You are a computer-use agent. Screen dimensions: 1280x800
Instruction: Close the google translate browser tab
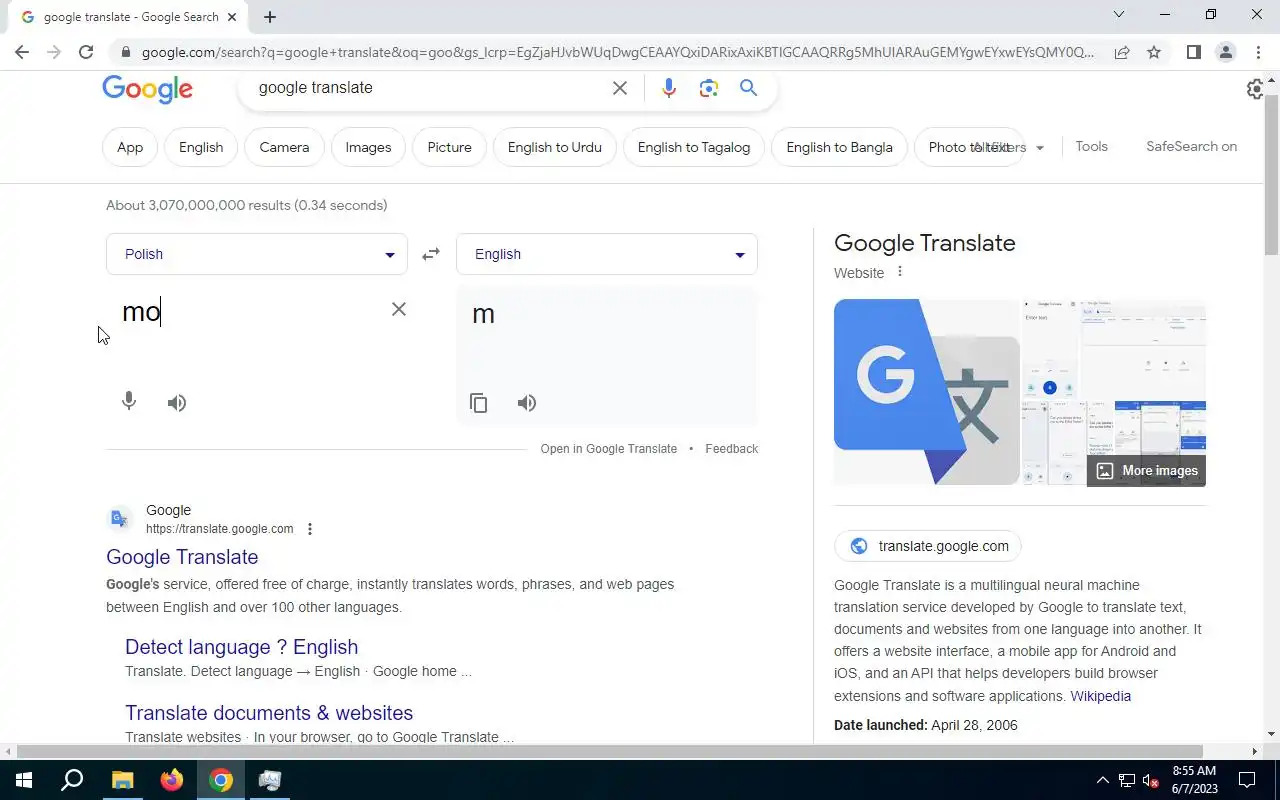tap(231, 17)
